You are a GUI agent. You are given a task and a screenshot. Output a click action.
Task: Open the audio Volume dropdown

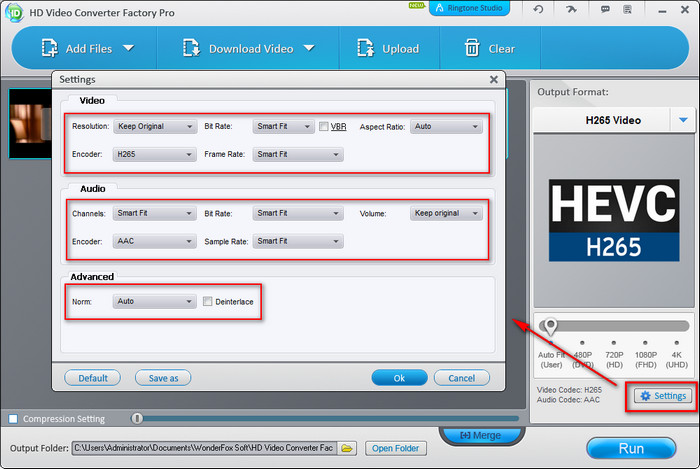[445, 213]
